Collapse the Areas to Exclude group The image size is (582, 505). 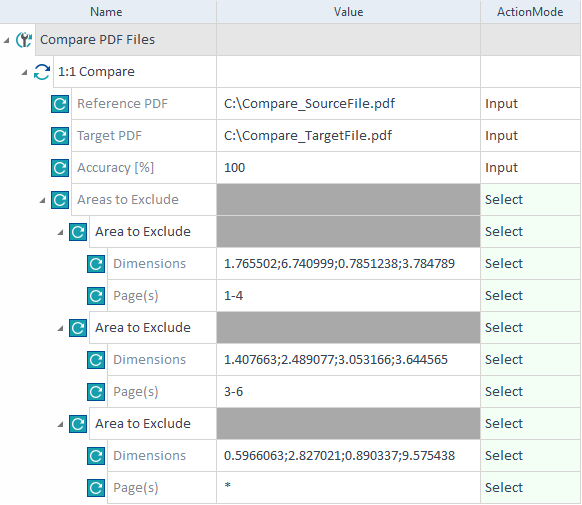click(42, 200)
